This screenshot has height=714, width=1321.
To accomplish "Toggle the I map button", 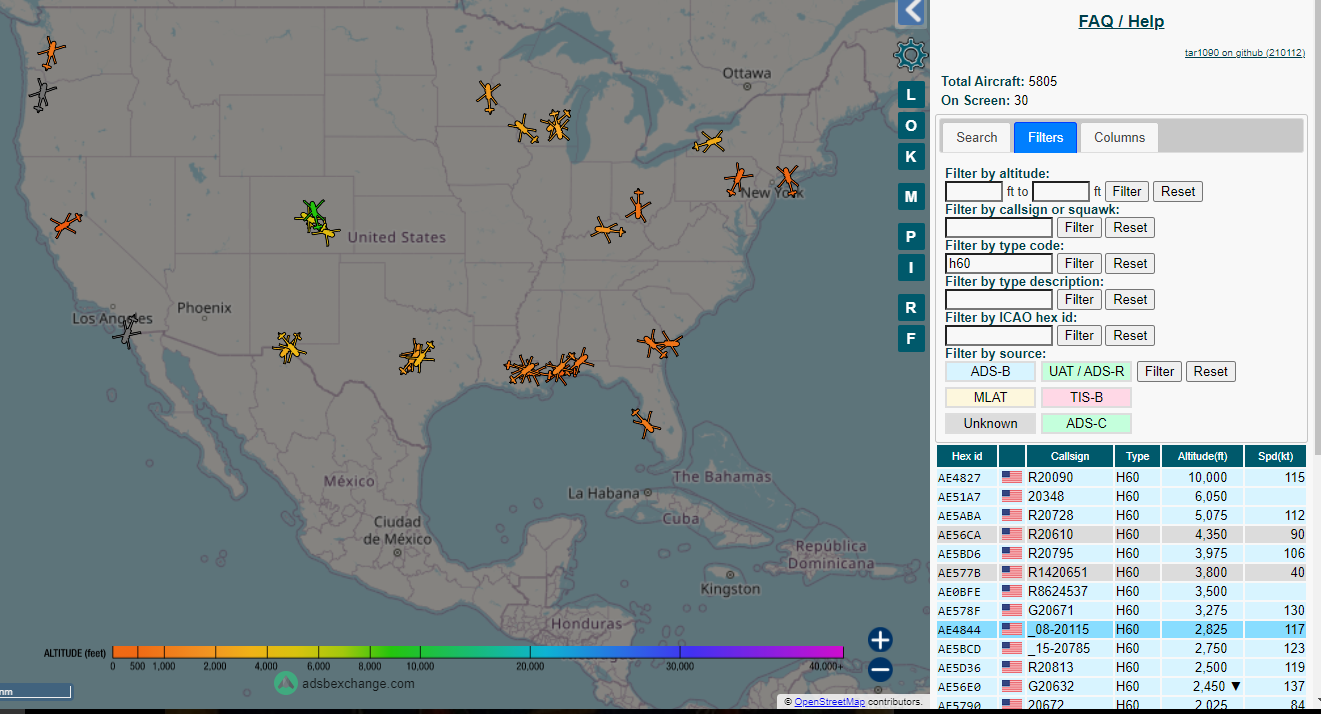I will [x=910, y=267].
